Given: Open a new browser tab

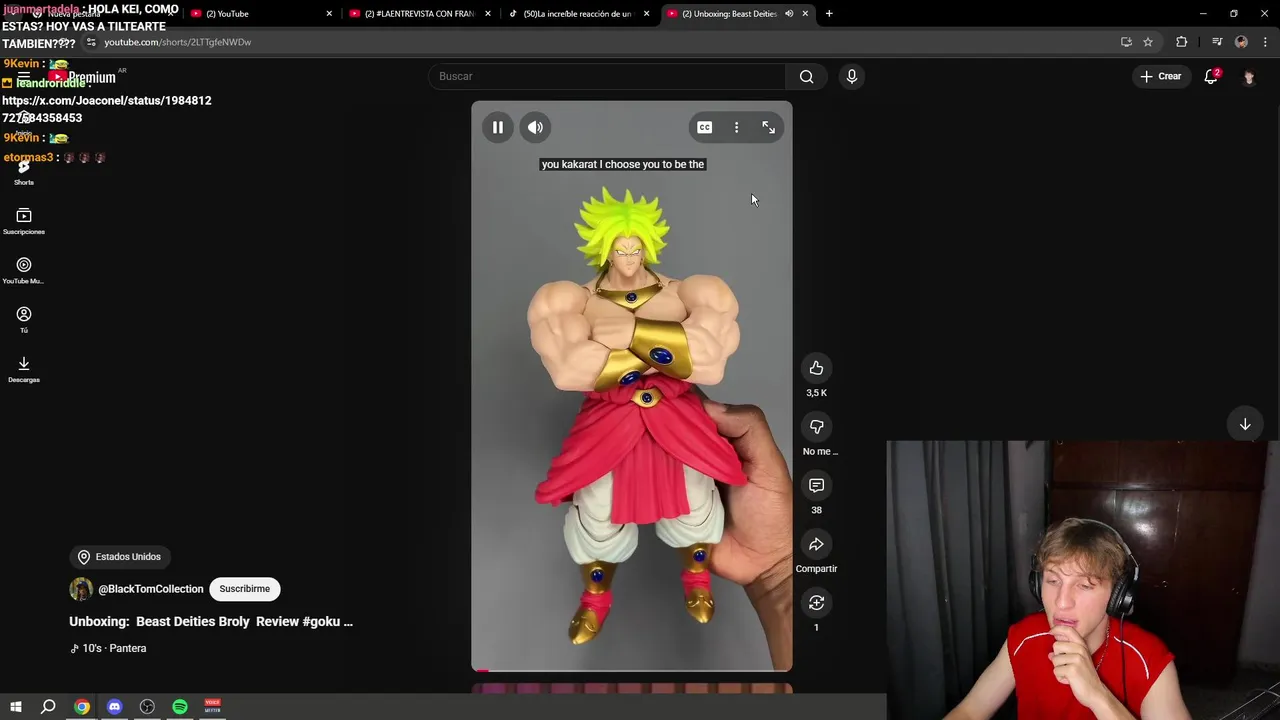Looking at the screenshot, I should [829, 14].
